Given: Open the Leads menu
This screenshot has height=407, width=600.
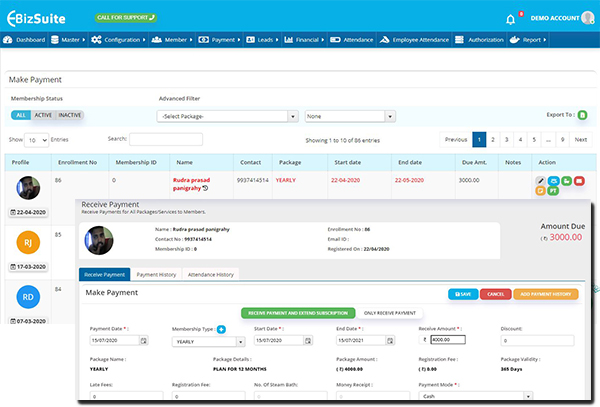Looking at the screenshot, I should click(x=262, y=40).
